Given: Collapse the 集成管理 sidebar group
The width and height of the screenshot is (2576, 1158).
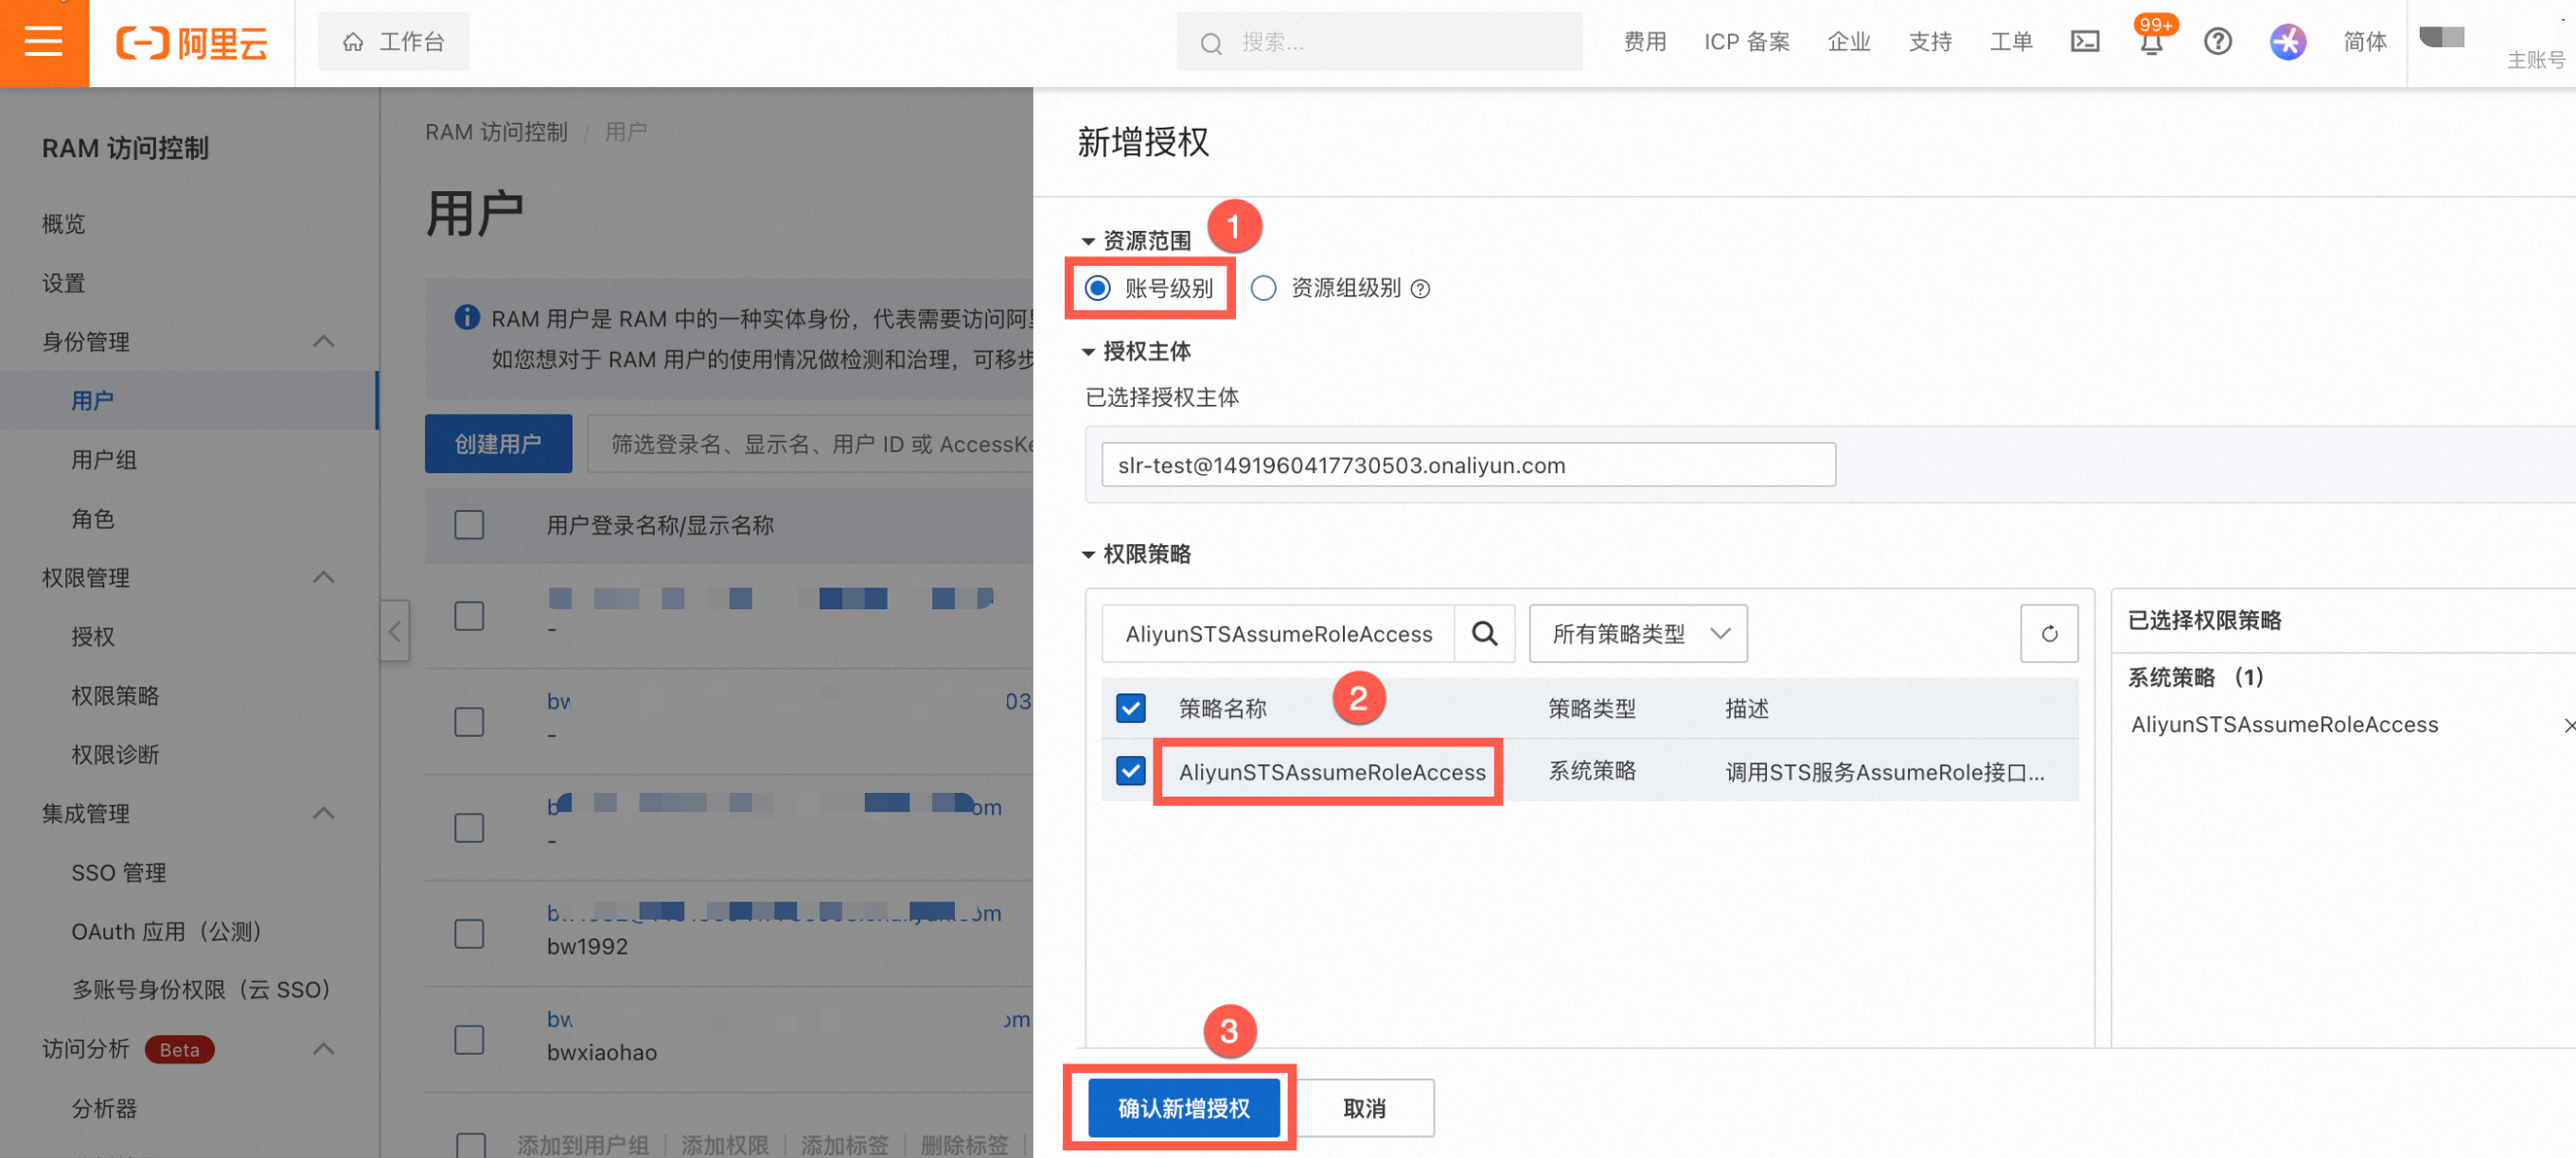Looking at the screenshot, I should click(323, 814).
